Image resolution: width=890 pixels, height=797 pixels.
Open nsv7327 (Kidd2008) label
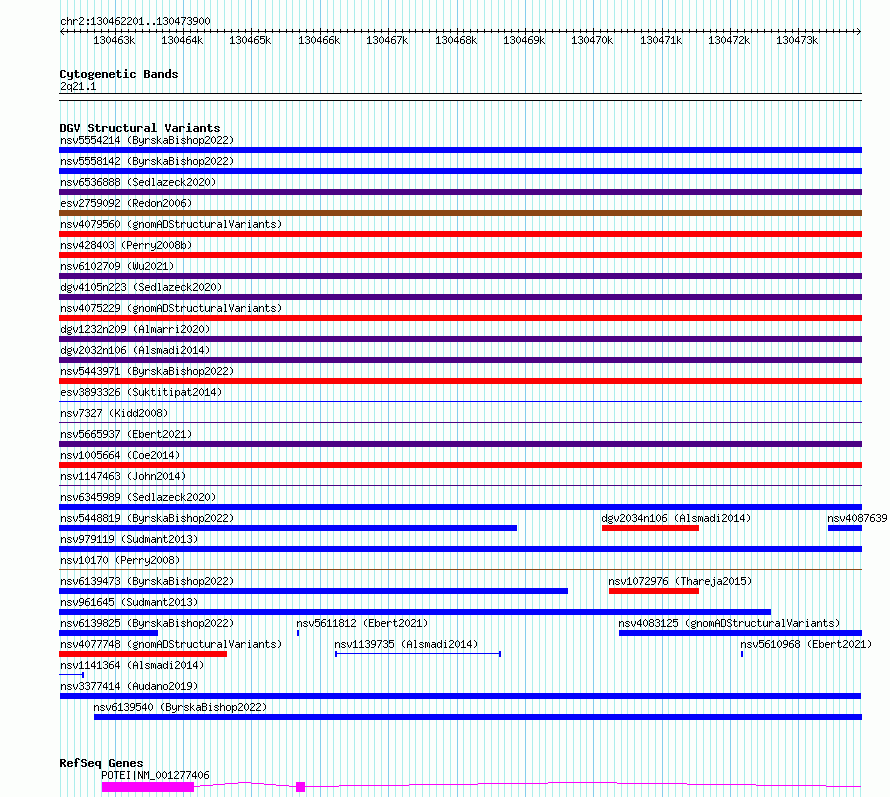(114, 413)
